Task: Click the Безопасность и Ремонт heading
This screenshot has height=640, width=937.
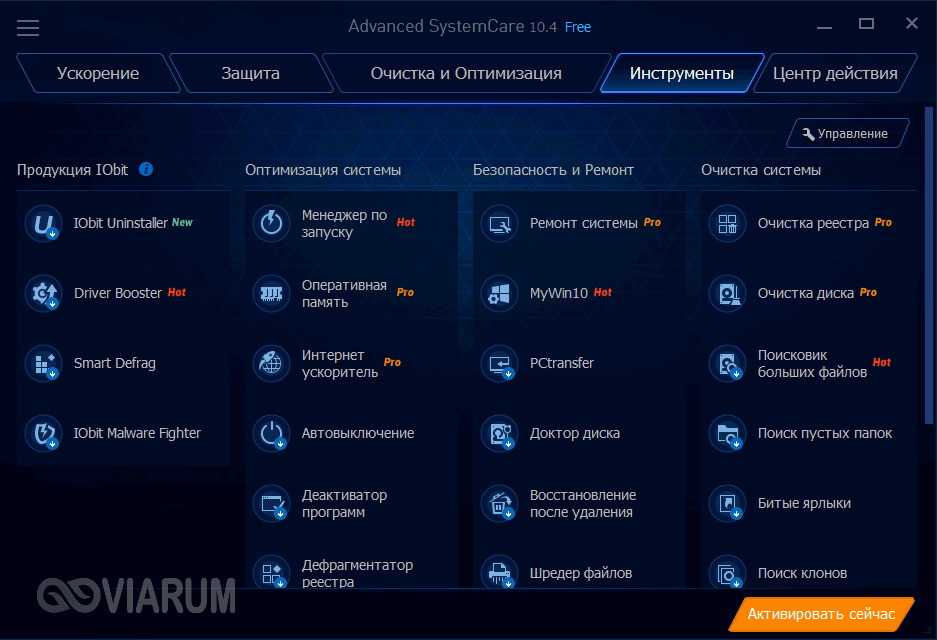Action: pos(553,170)
